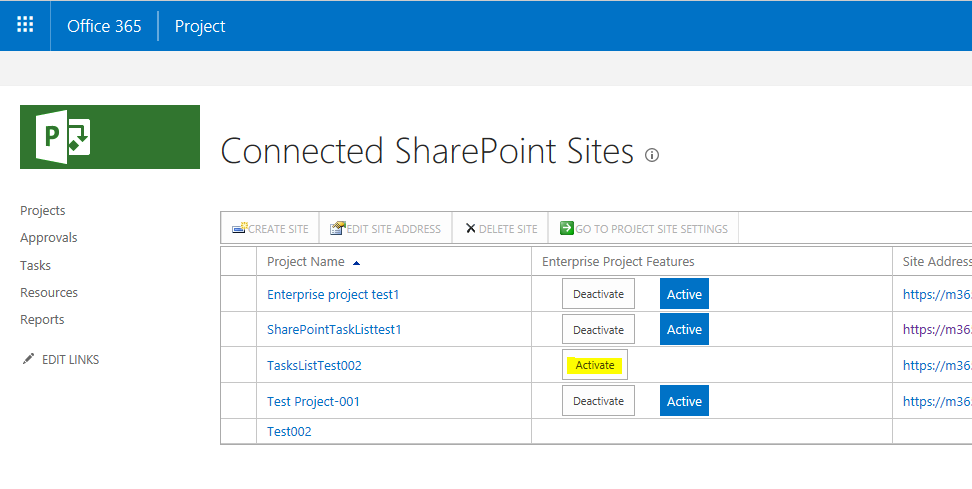Open site address of TasksListTest002
Viewport: 972px width, 489px height.
tap(937, 366)
